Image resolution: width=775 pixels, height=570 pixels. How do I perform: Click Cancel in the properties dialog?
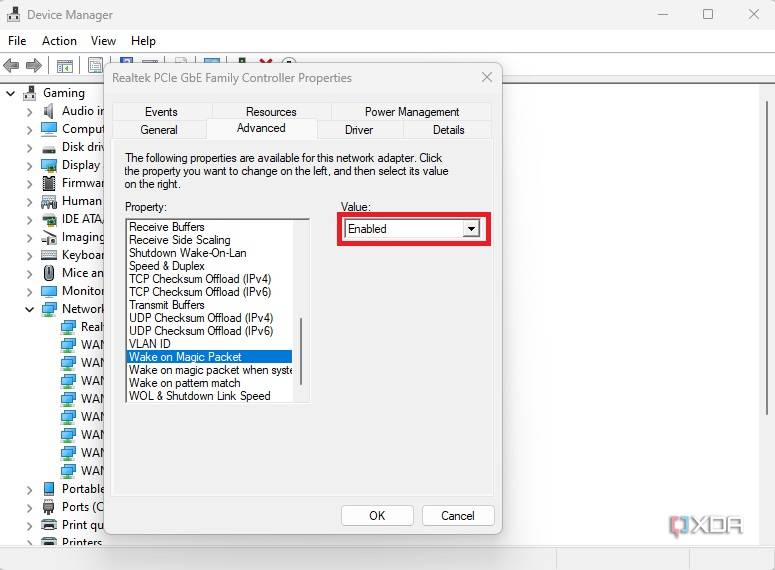(x=458, y=516)
